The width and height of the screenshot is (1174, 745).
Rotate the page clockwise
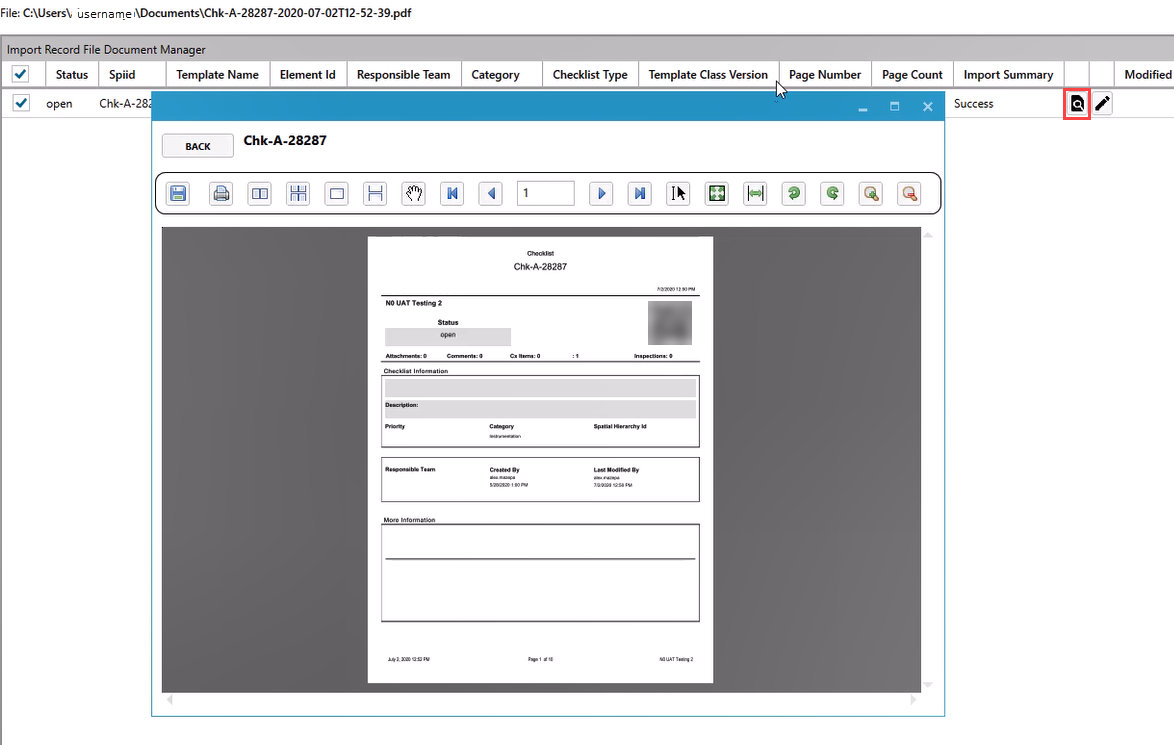pos(832,194)
